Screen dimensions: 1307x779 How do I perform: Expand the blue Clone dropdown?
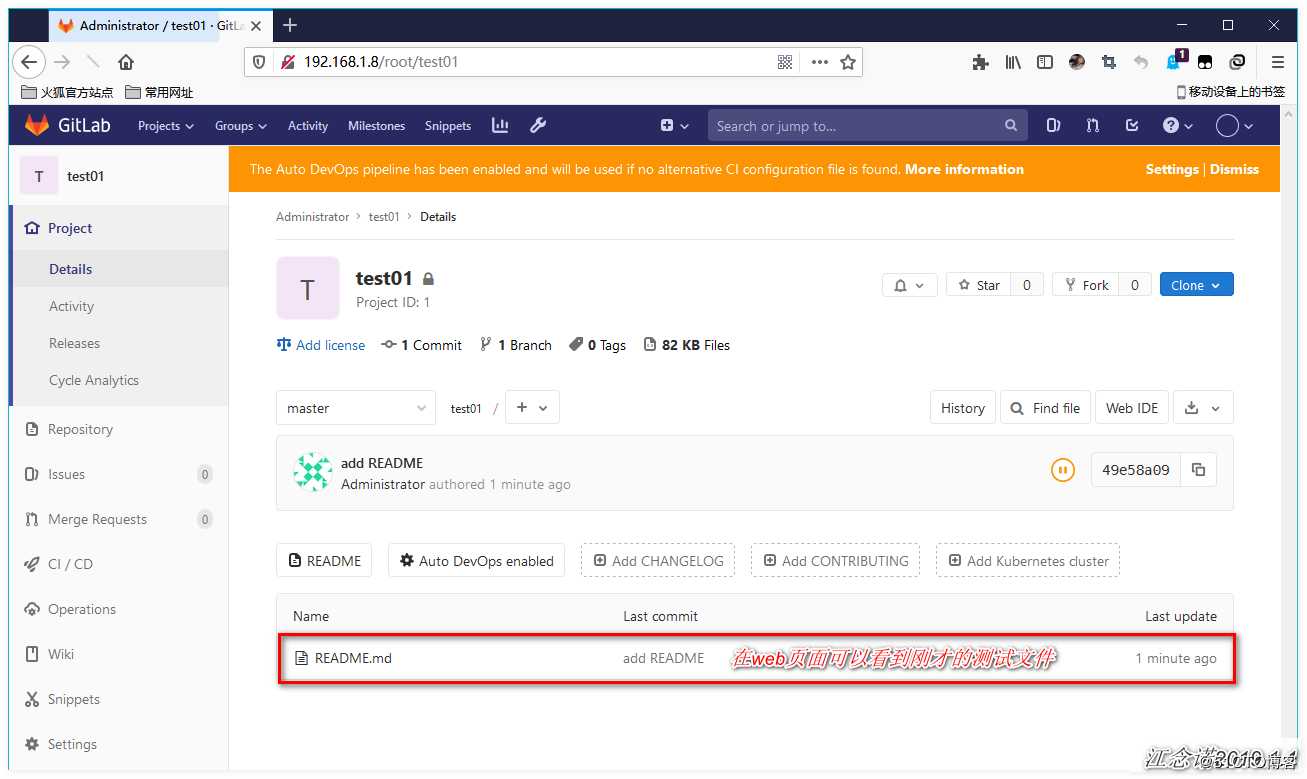point(1196,285)
